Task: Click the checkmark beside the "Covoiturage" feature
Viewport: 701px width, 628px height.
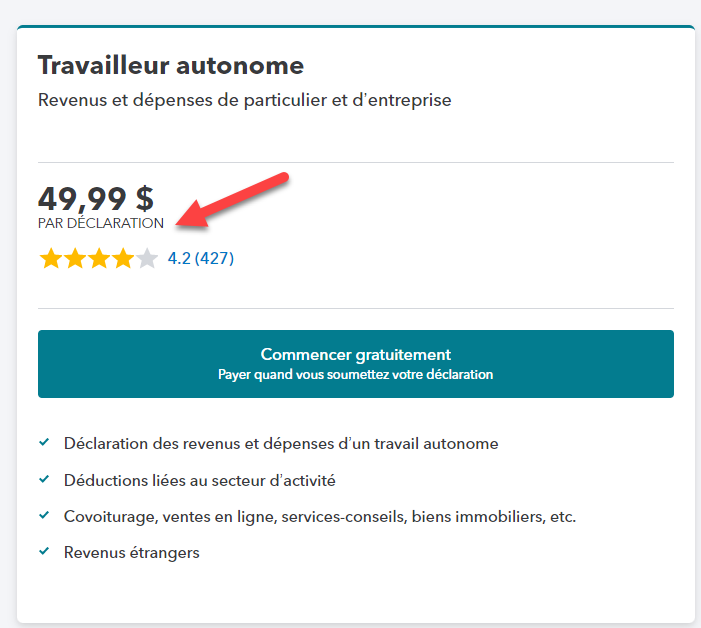Action: pos(44,515)
